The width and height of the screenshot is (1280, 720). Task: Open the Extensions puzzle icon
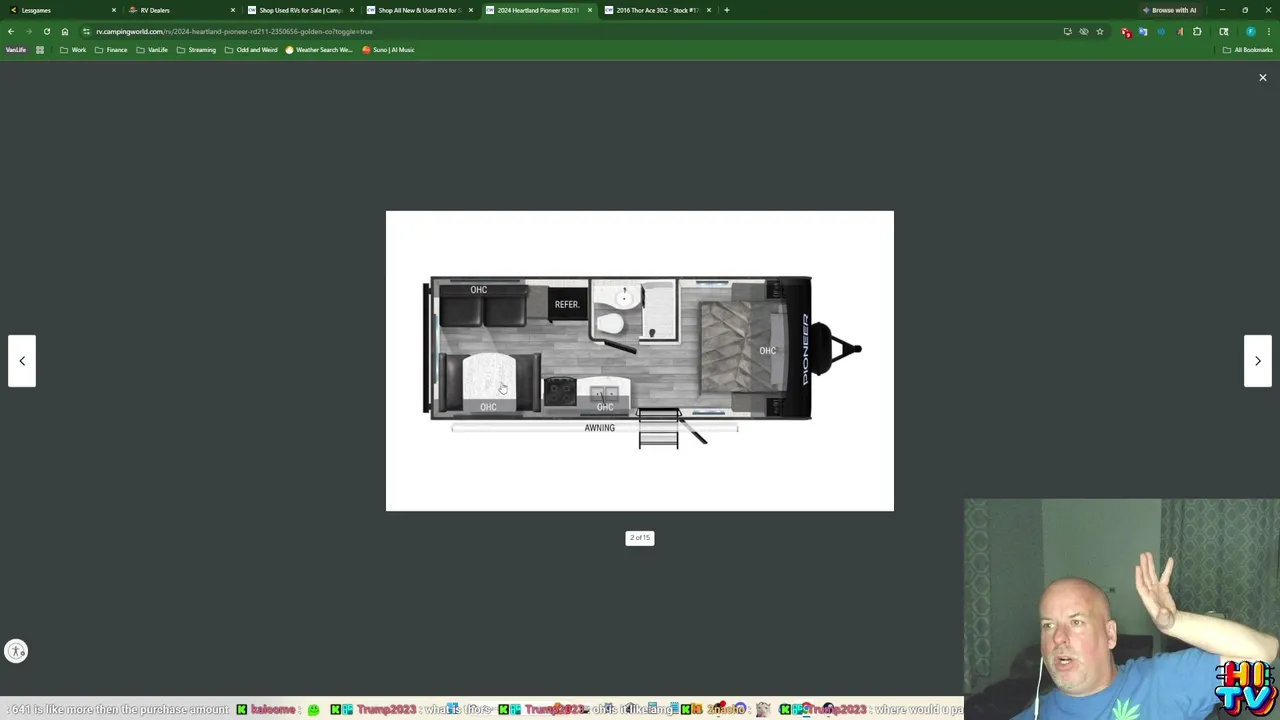click(1197, 31)
